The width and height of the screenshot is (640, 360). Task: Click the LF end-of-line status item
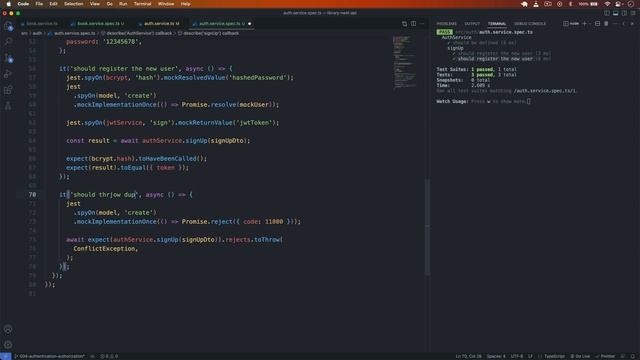[x=530, y=356]
